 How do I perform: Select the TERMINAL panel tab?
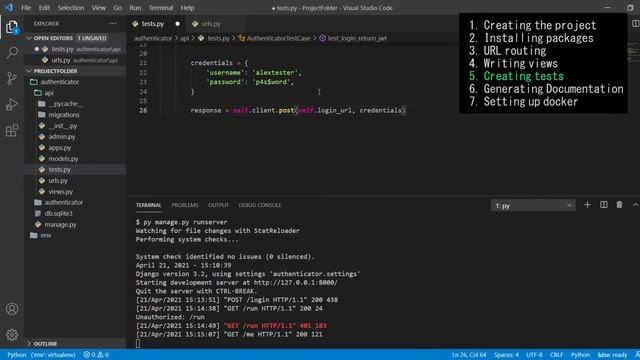pos(149,205)
